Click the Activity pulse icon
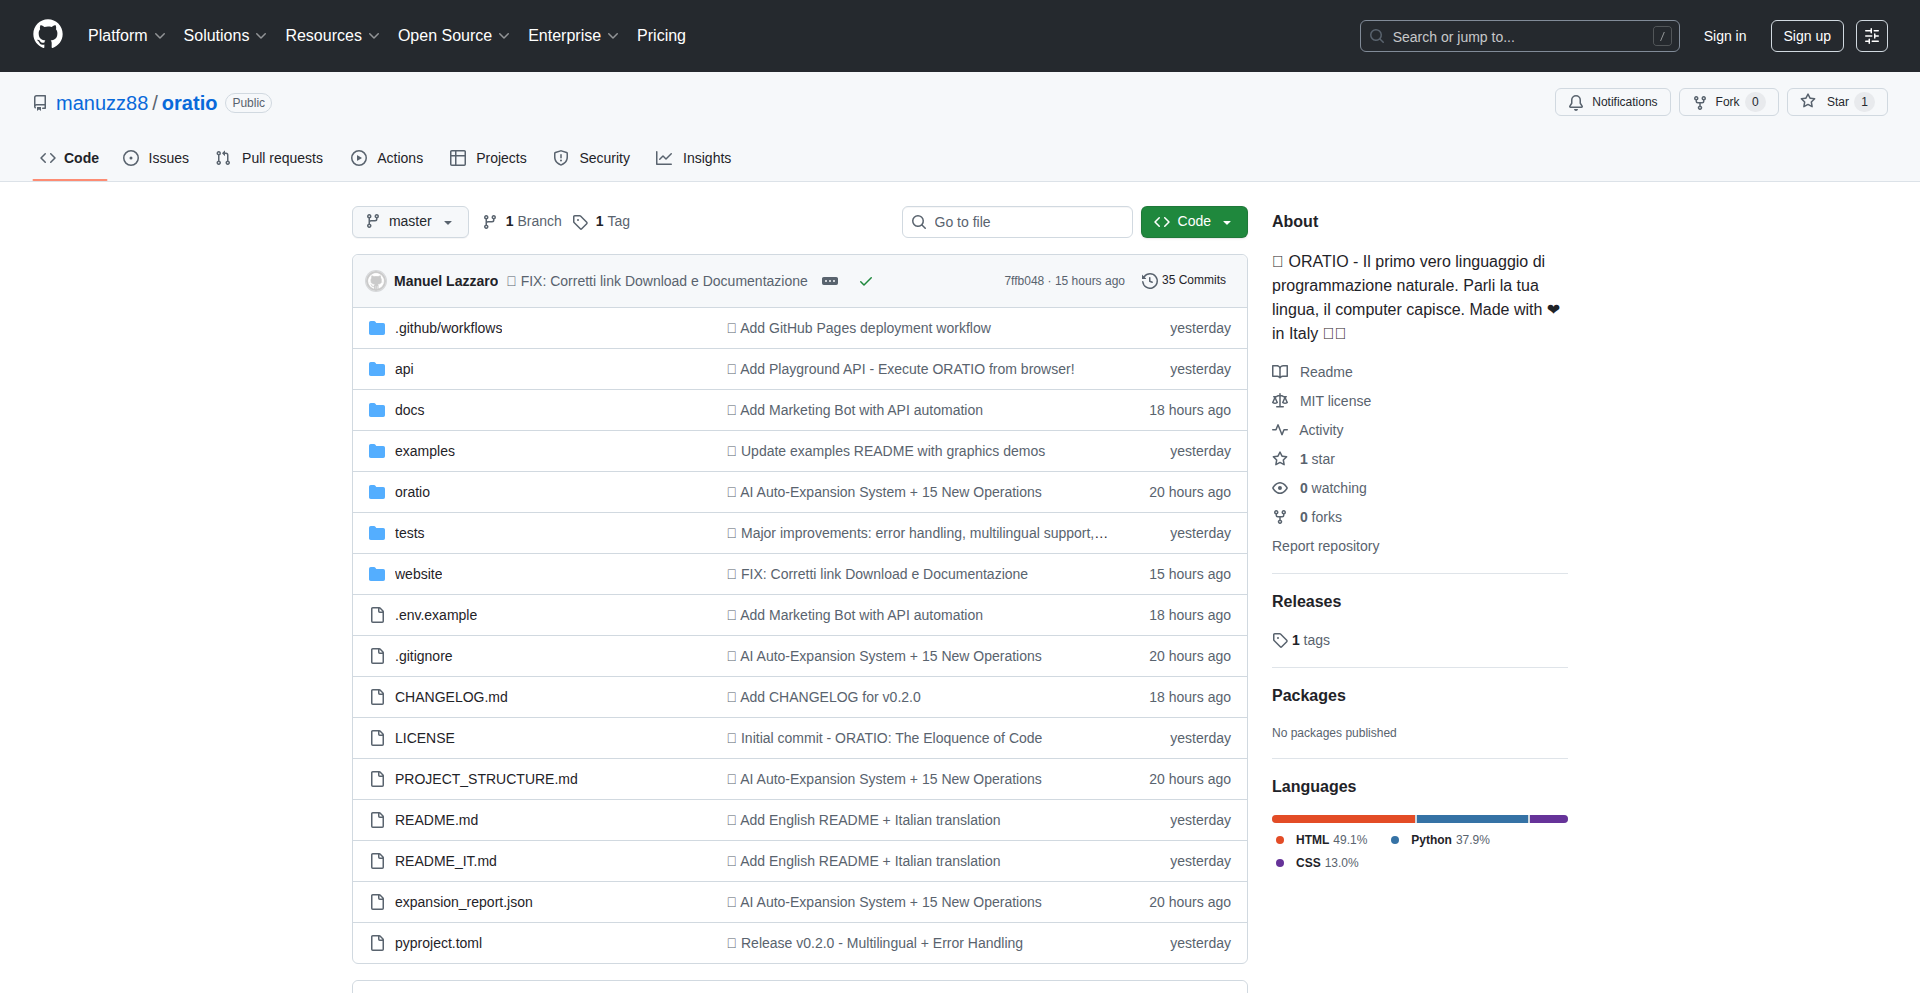1920x993 pixels. [x=1280, y=429]
